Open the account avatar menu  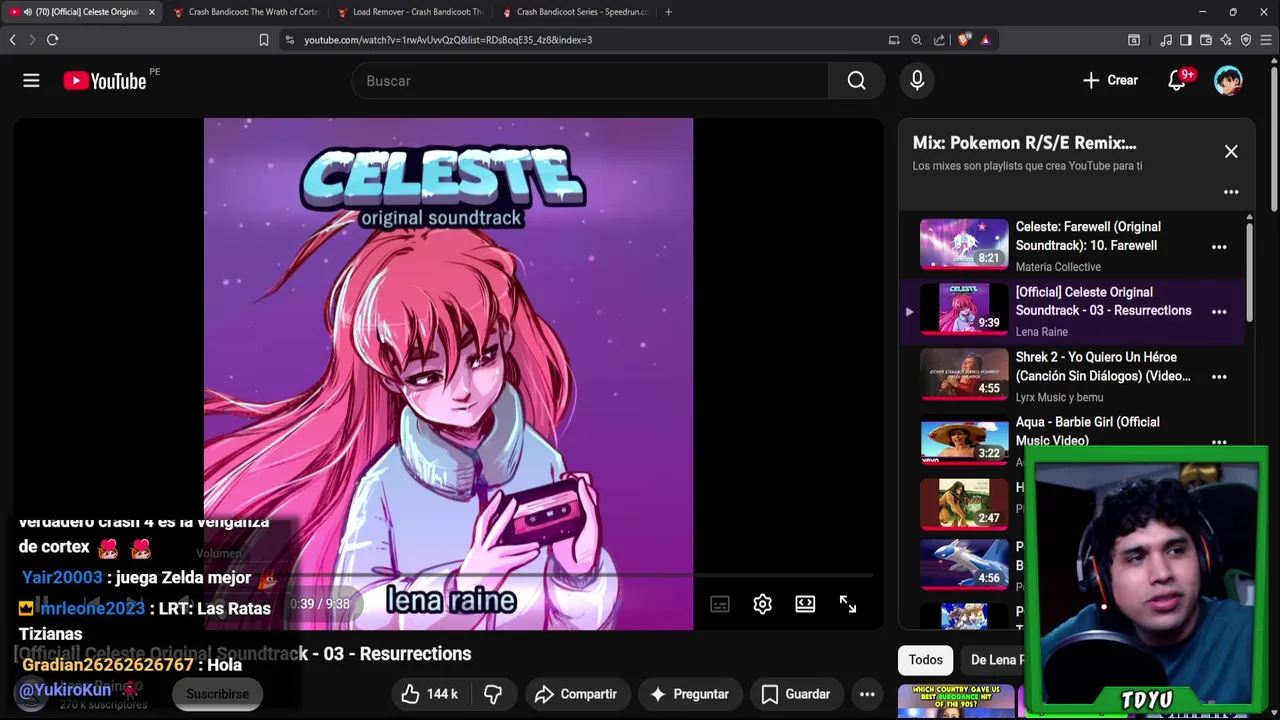click(1228, 81)
